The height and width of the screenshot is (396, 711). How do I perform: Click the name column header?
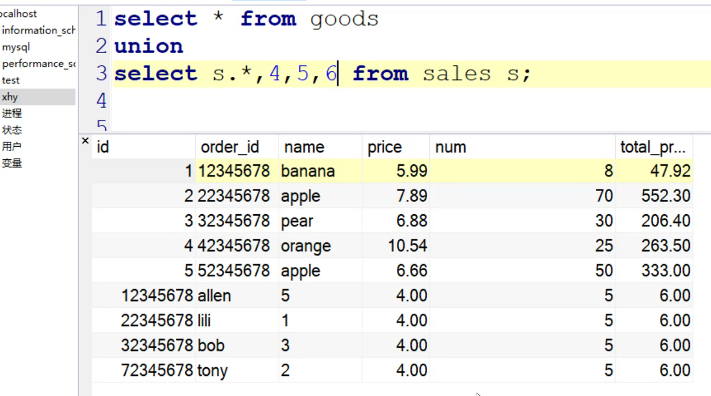(320, 147)
